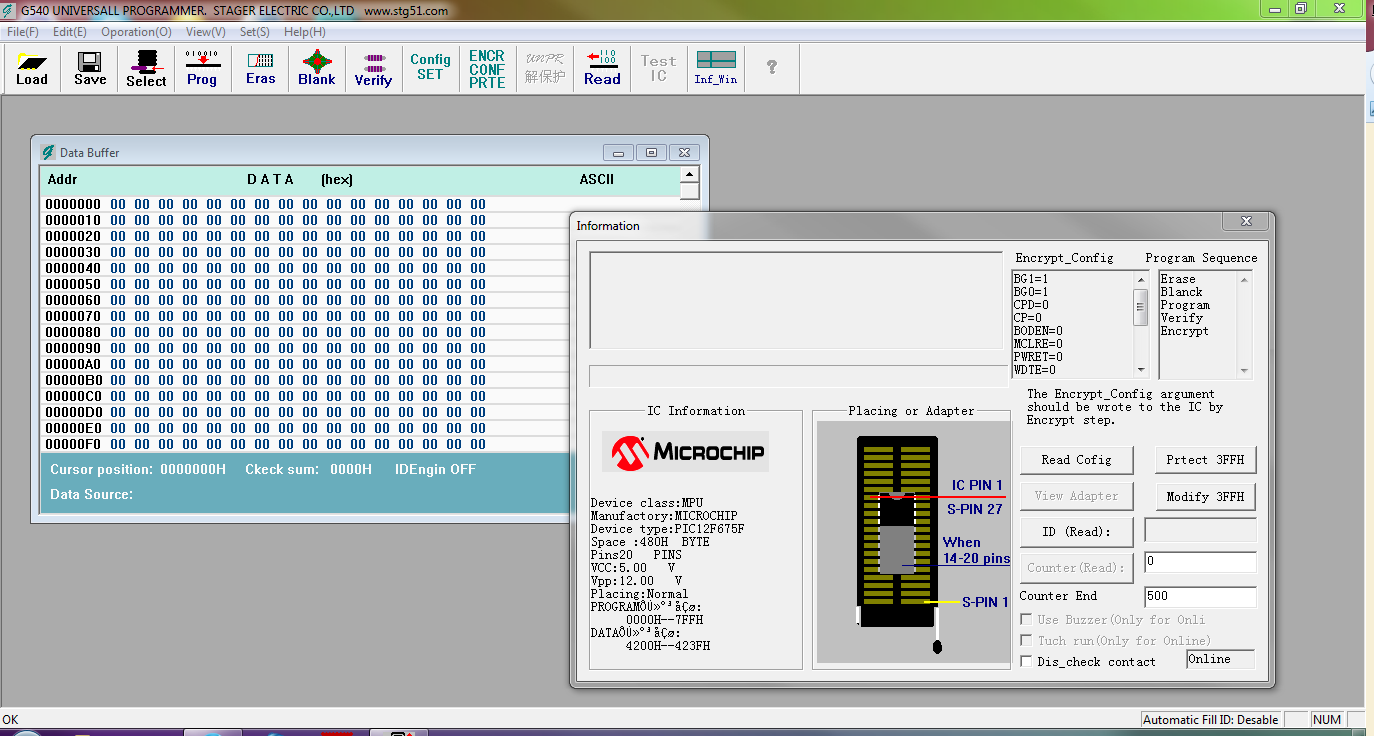Click the Modify 3FFH button

pos(1205,496)
